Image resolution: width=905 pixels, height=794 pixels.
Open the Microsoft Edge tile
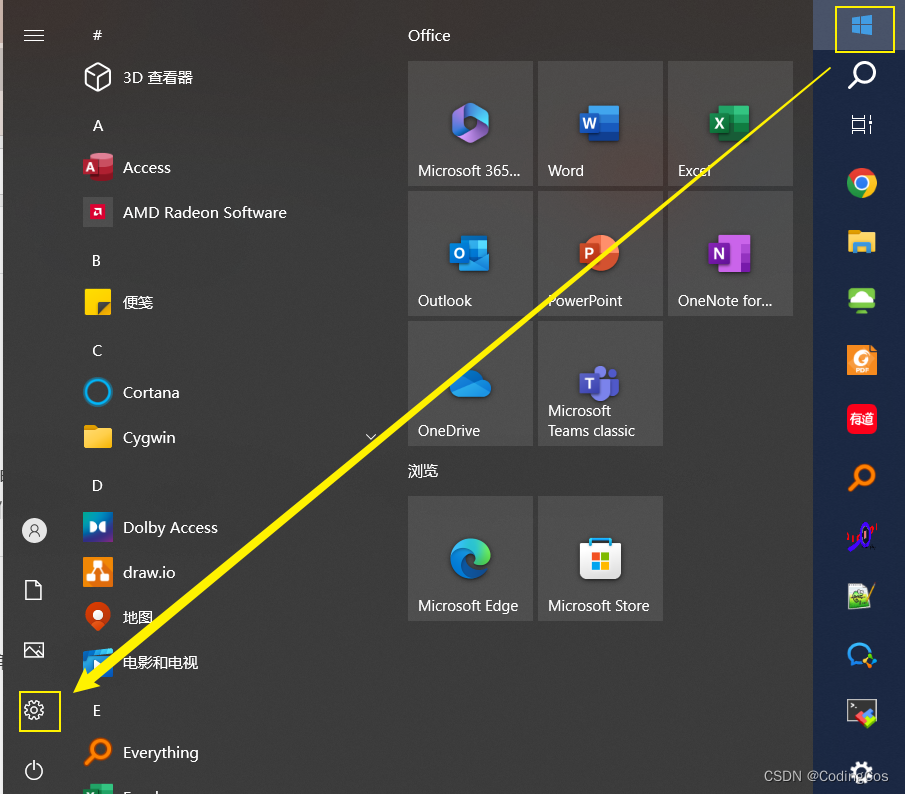(470, 559)
